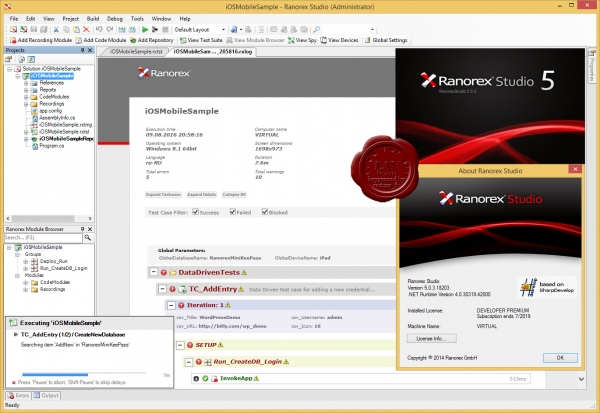This screenshot has height=413, width=600.
Task: Open View Test Suite from toolbar
Action: tap(201, 40)
